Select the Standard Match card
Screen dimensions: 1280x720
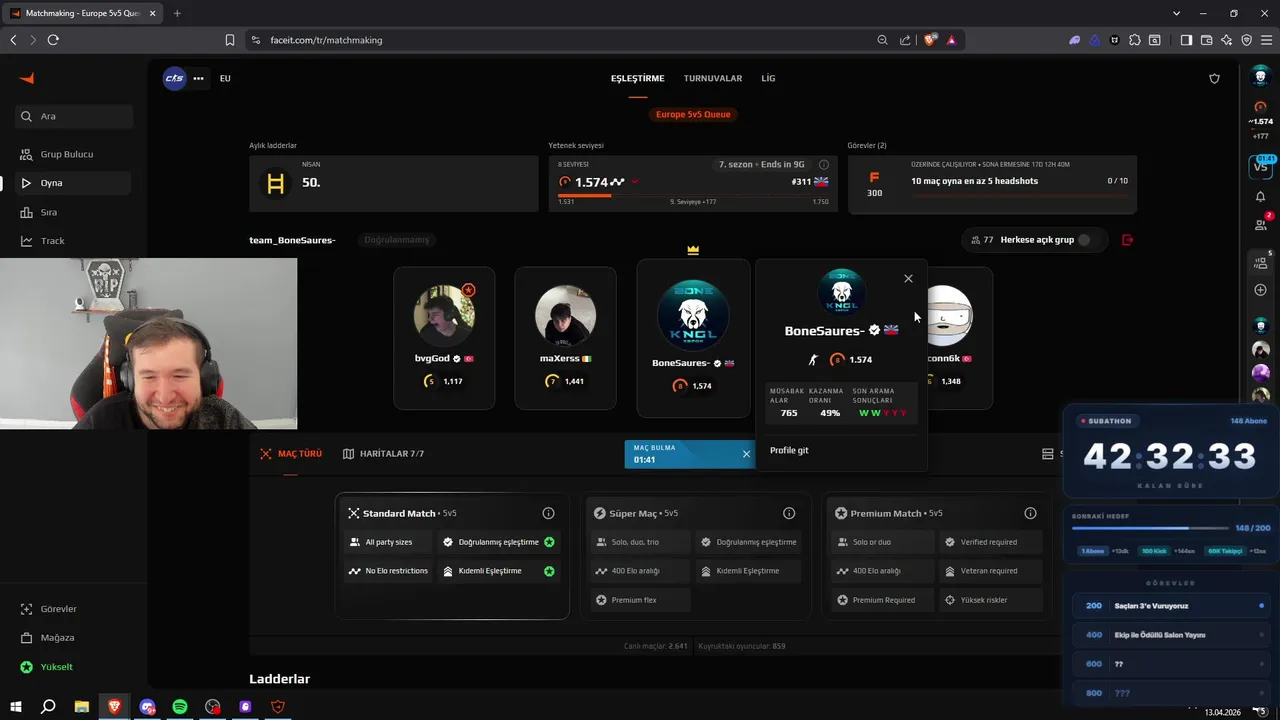coord(452,556)
